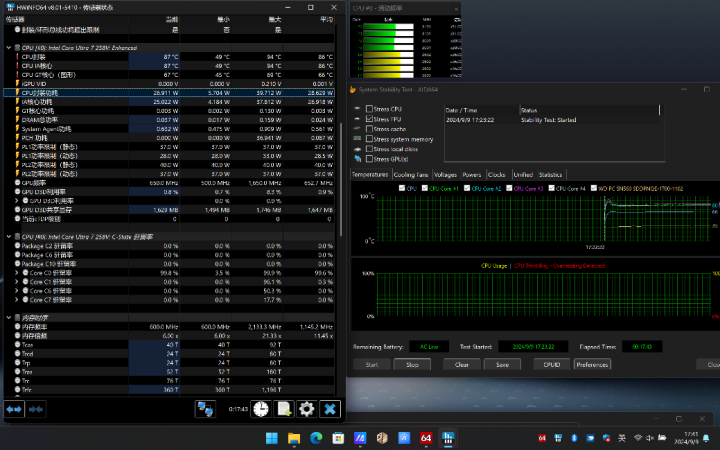This screenshot has height=450, width=720.
Task: Collapse CPU [#0] C-State residency group
Action: pyautogui.click(x=9, y=237)
